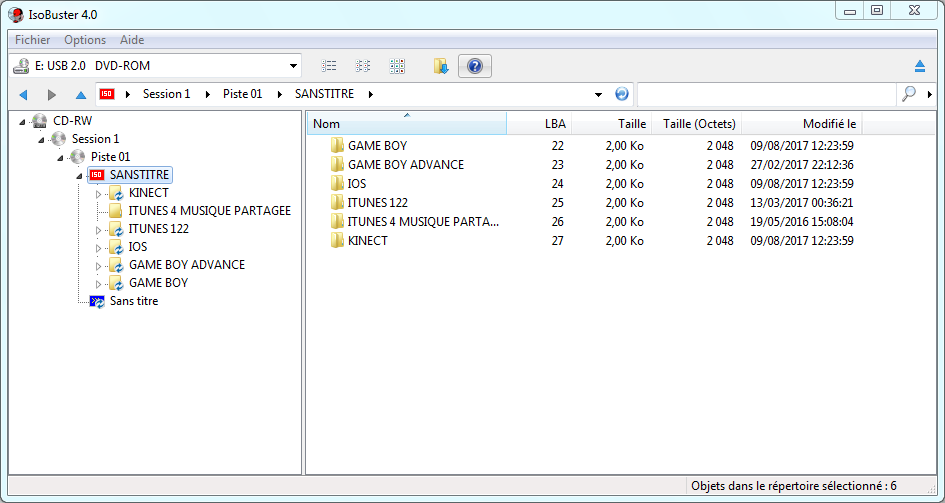
Task: Select Piste 01 in the tree
Action: (x=110, y=157)
